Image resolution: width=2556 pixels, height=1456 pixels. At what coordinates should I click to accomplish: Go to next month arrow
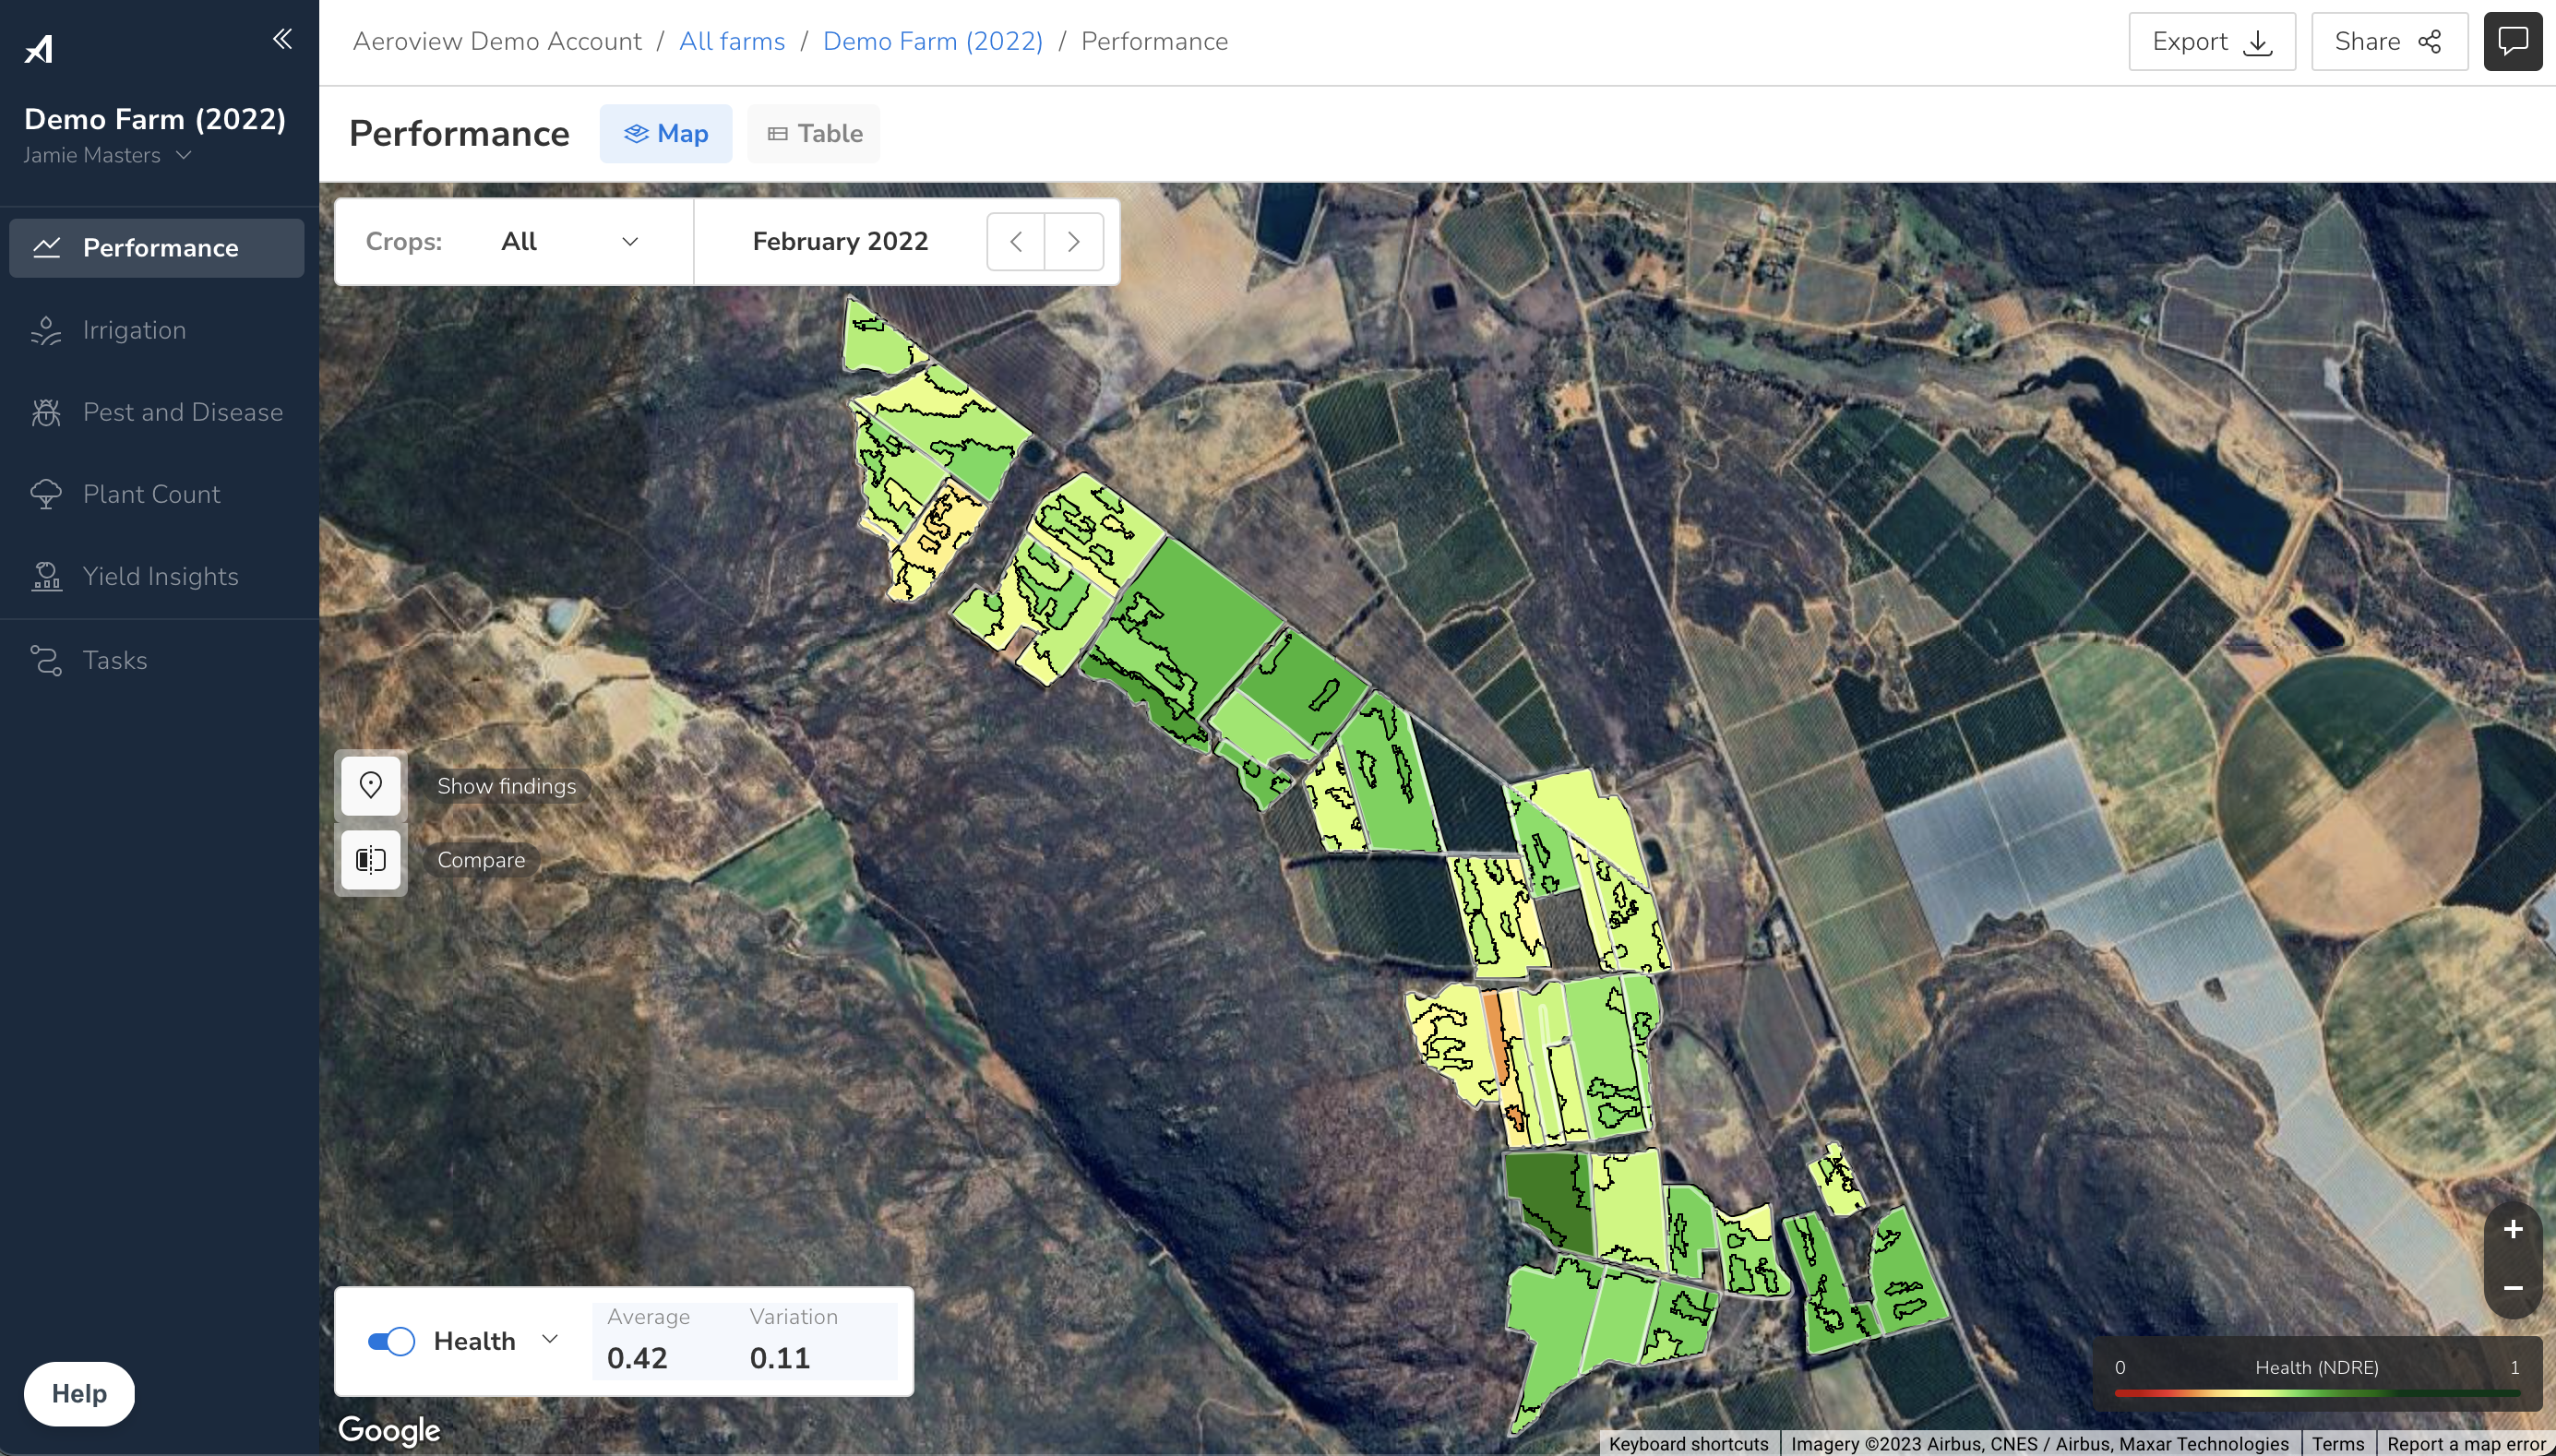(x=1074, y=241)
